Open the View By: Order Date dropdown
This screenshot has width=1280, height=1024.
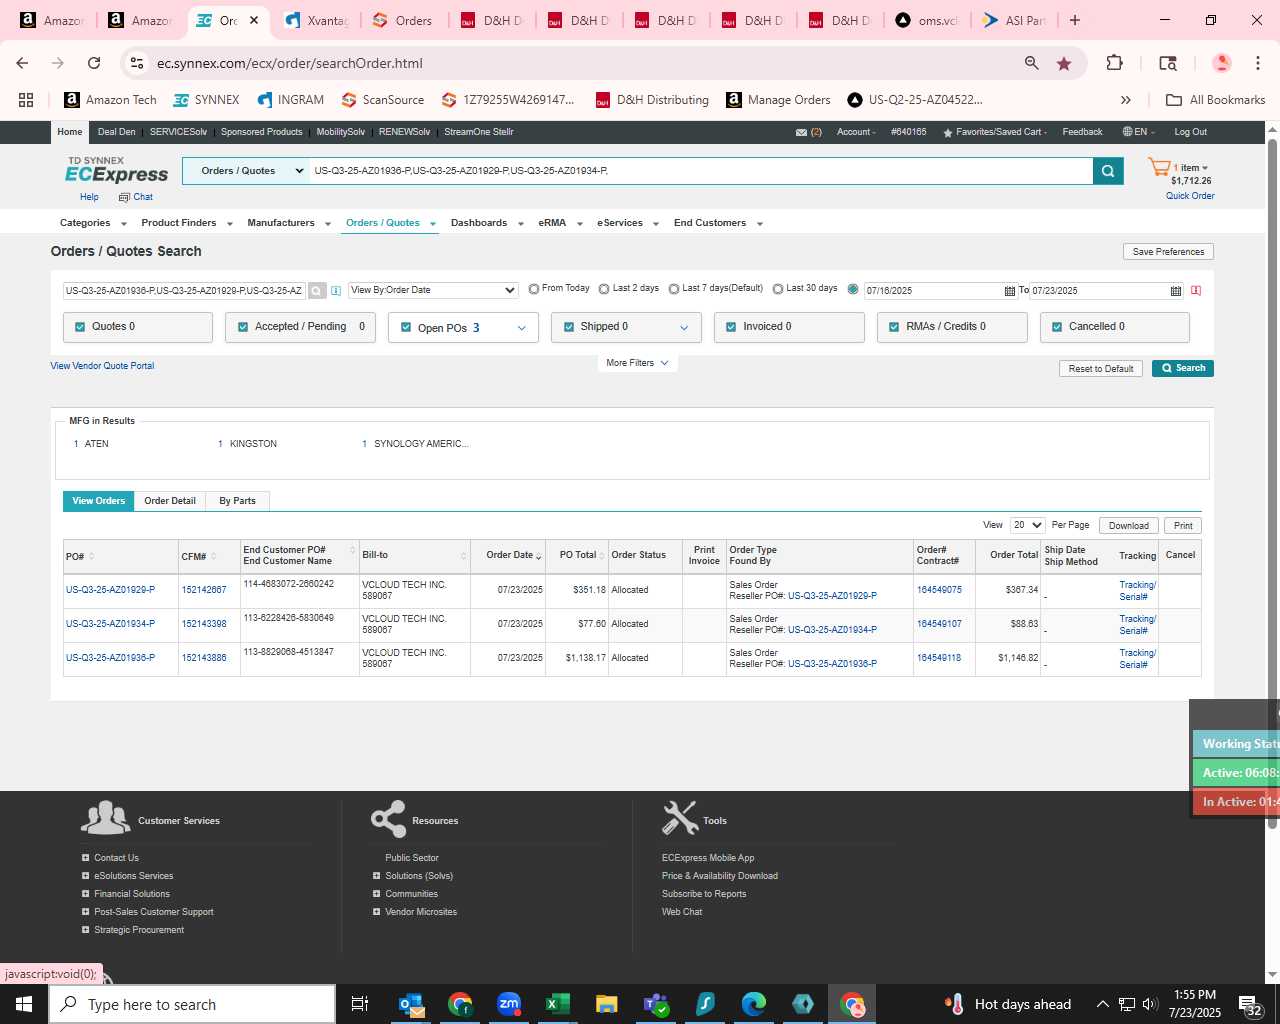click(x=433, y=290)
